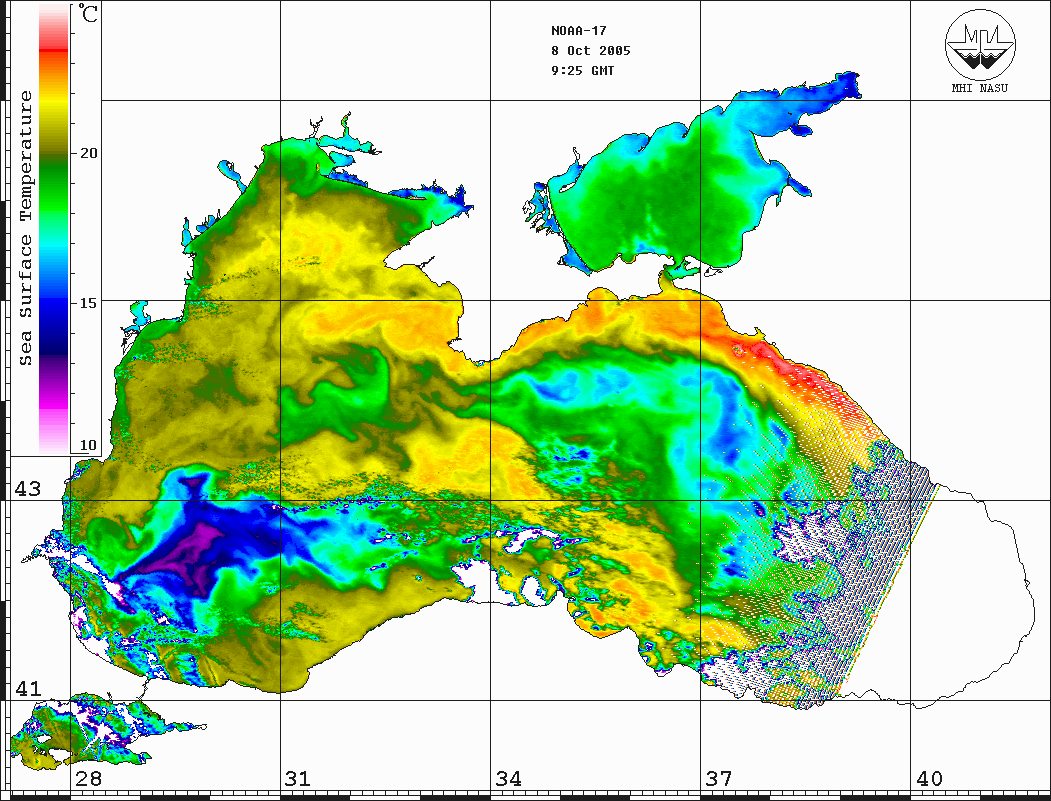The image size is (1051, 801).
Task: Click the longitude label '31'
Action: [x=298, y=779]
